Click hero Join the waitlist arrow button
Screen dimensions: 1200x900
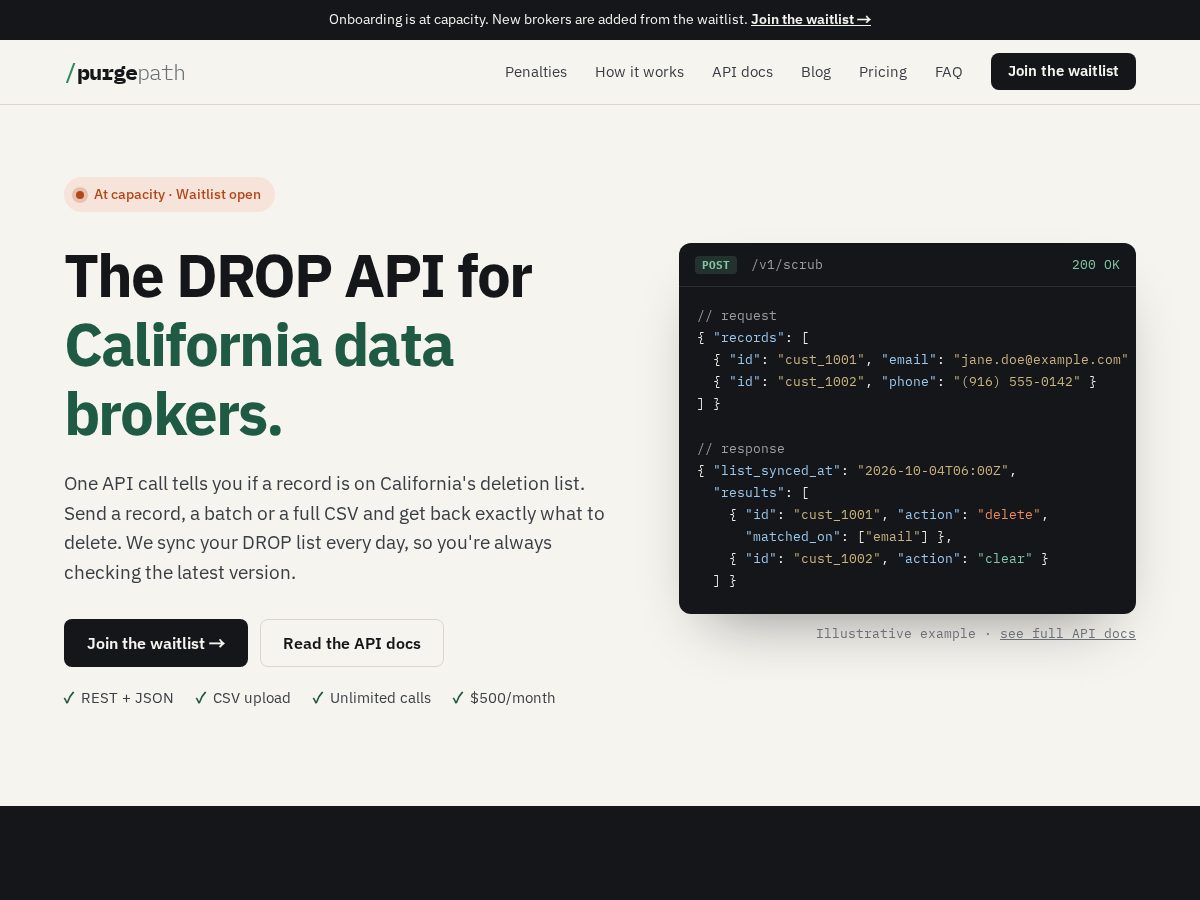156,643
